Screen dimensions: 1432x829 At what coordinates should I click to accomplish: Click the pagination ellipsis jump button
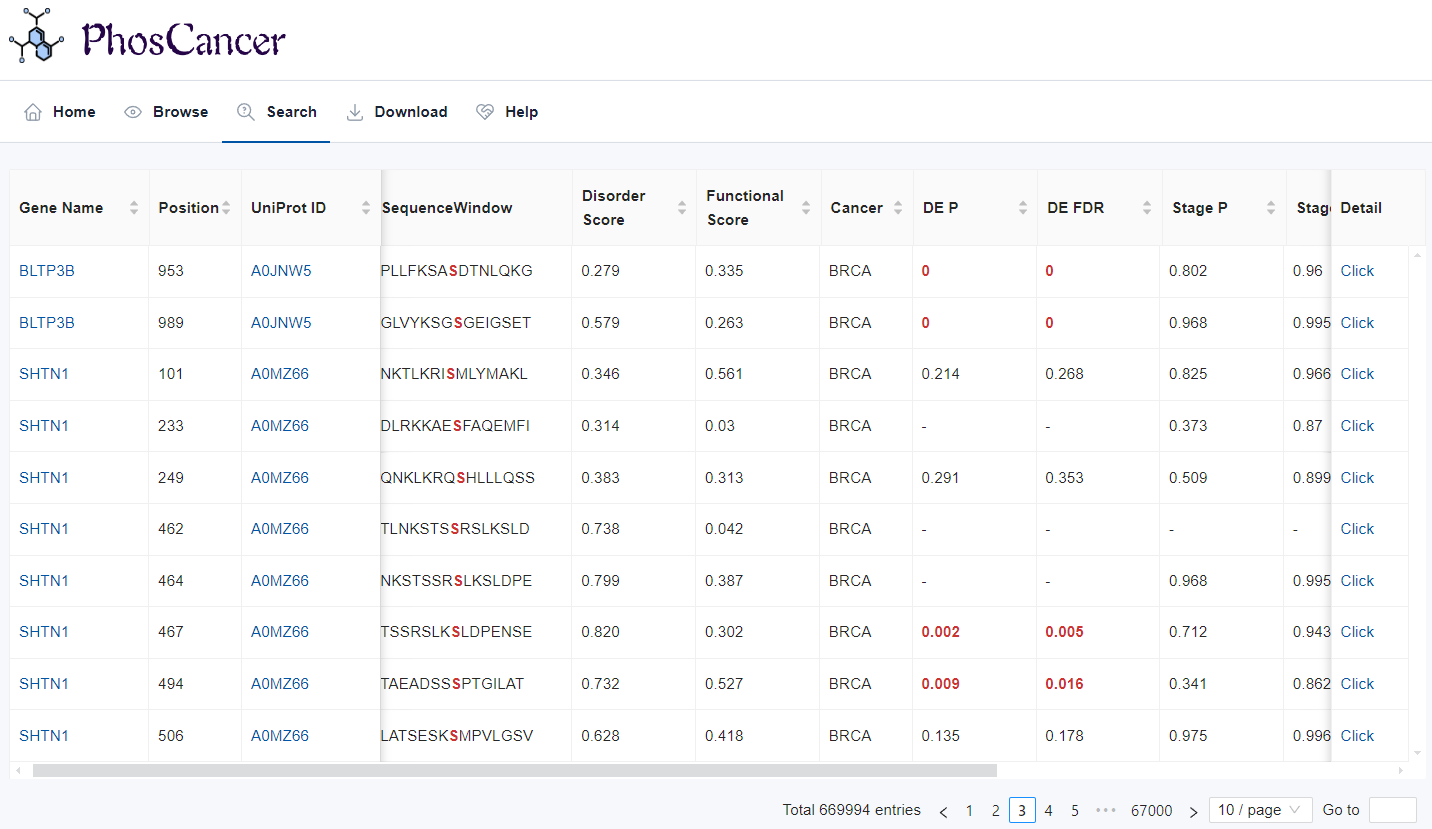point(1105,810)
